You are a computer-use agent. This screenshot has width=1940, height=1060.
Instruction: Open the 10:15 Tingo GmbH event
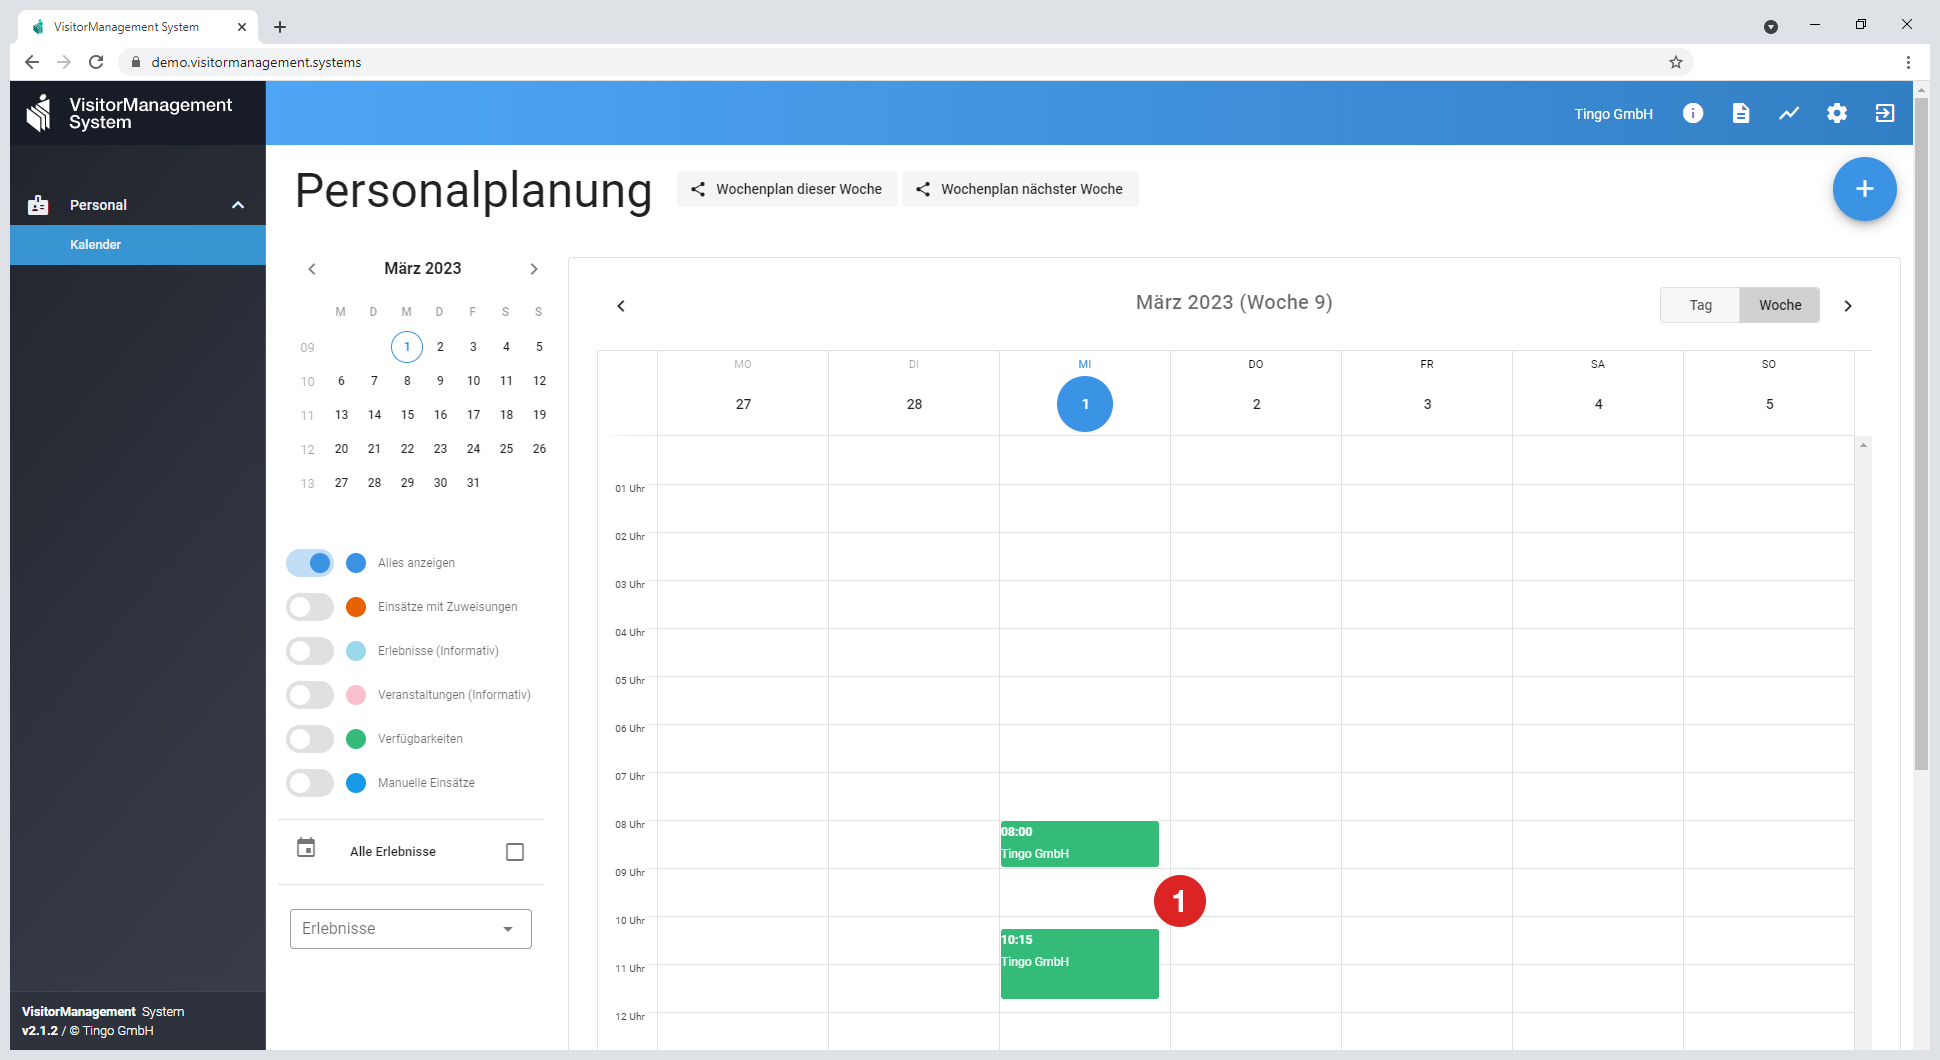tap(1079, 963)
